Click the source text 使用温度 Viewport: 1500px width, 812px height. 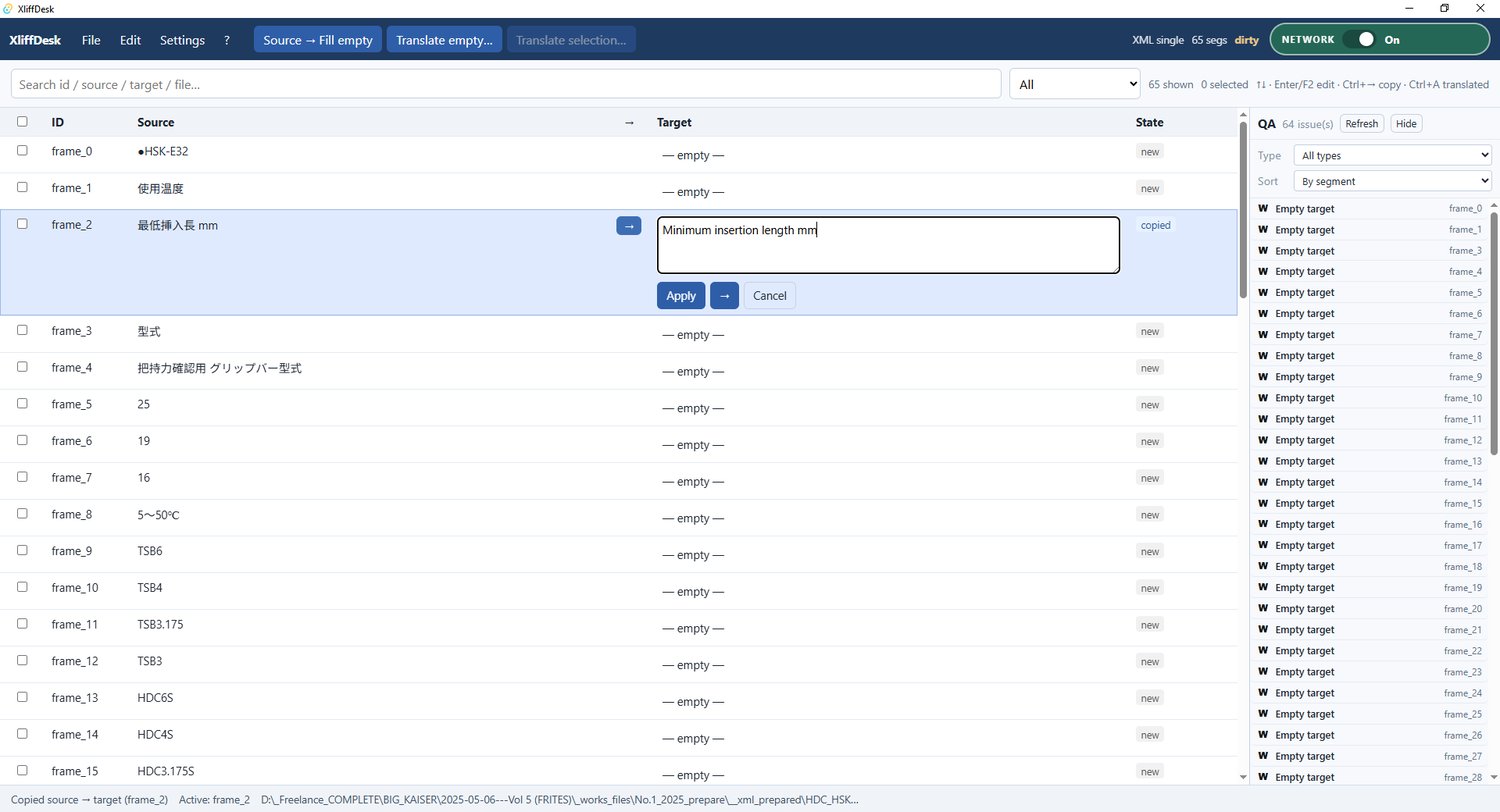(160, 188)
